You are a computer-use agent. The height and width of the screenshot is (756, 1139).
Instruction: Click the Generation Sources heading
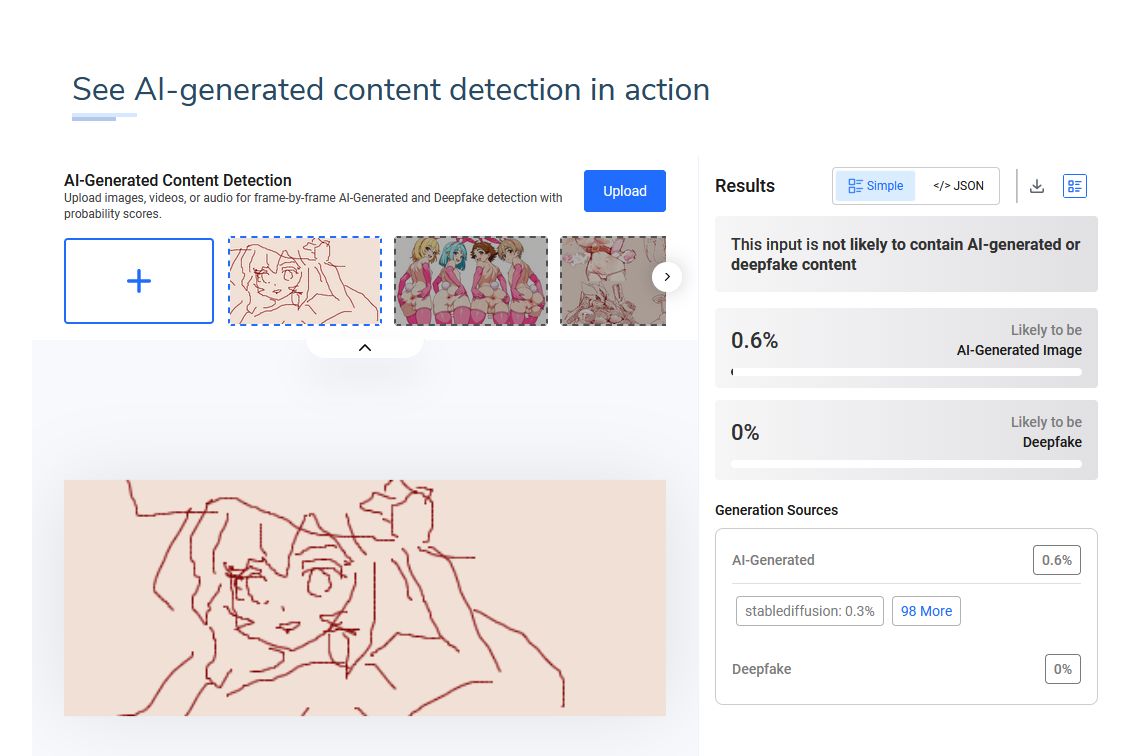pos(776,510)
